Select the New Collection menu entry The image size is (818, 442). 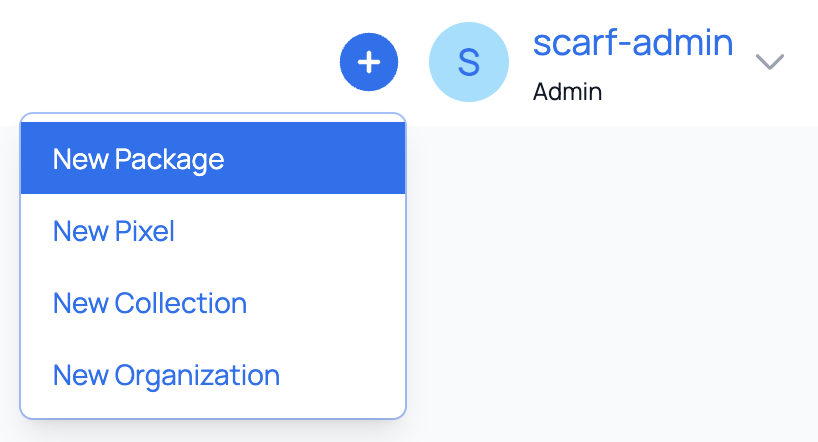point(150,303)
